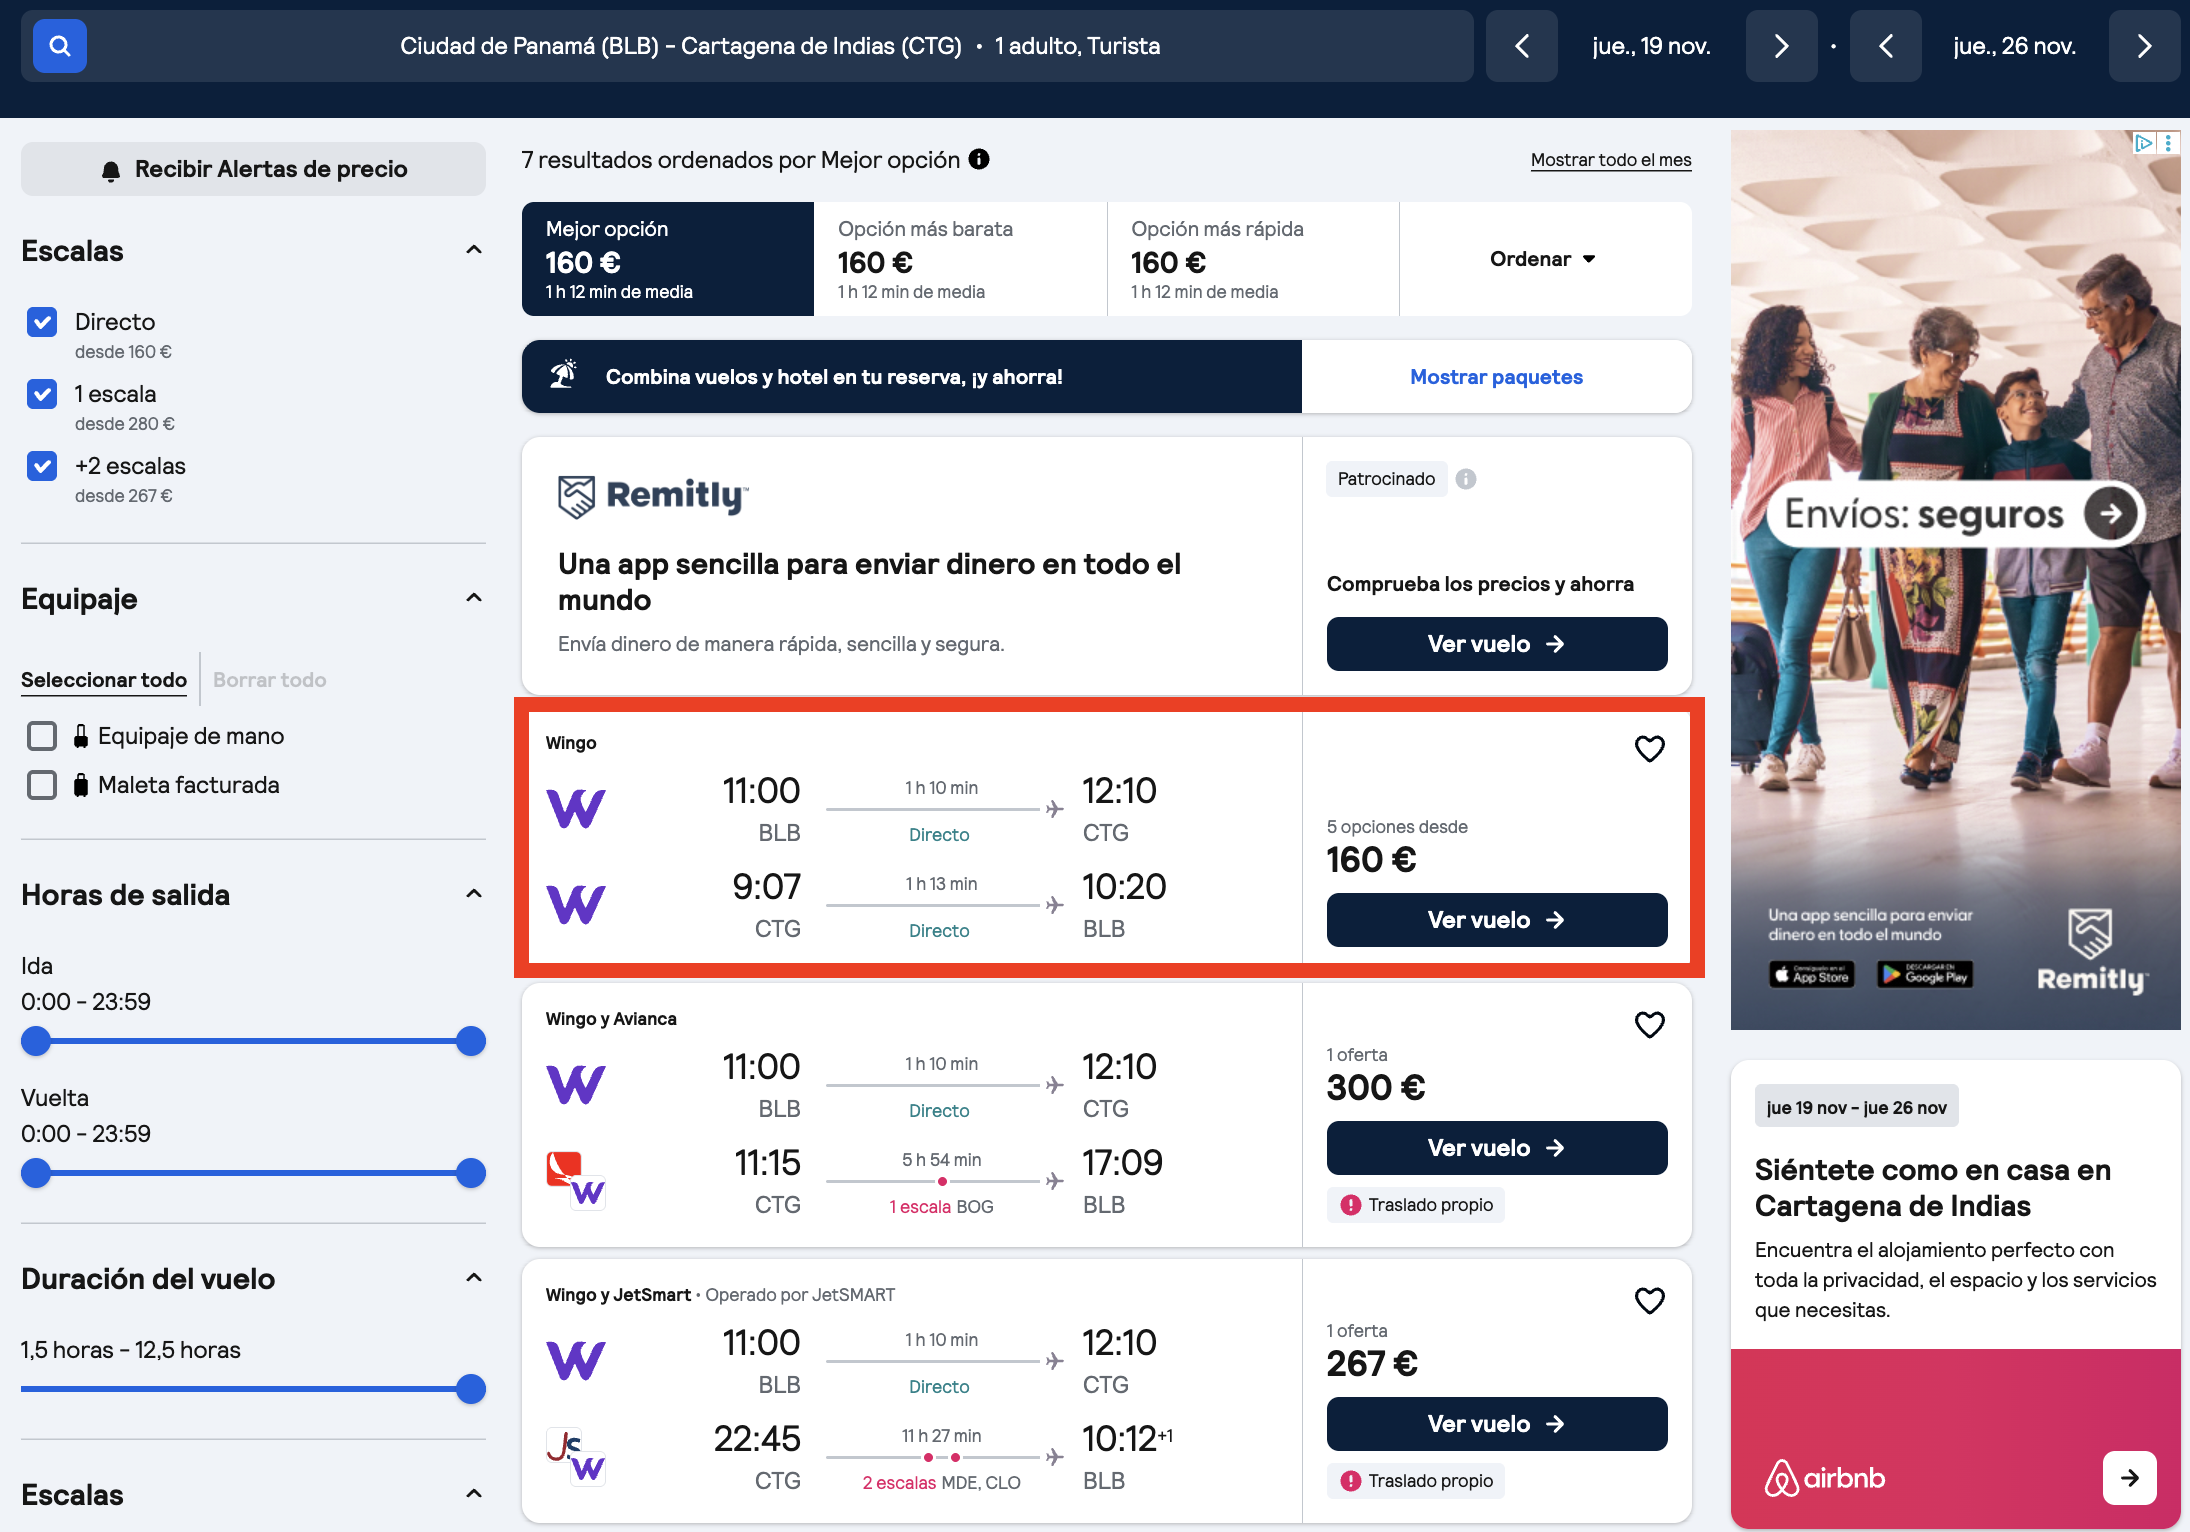Go to next day after jue., 26 nov.
The image size is (2190, 1532).
pyautogui.click(x=2144, y=46)
